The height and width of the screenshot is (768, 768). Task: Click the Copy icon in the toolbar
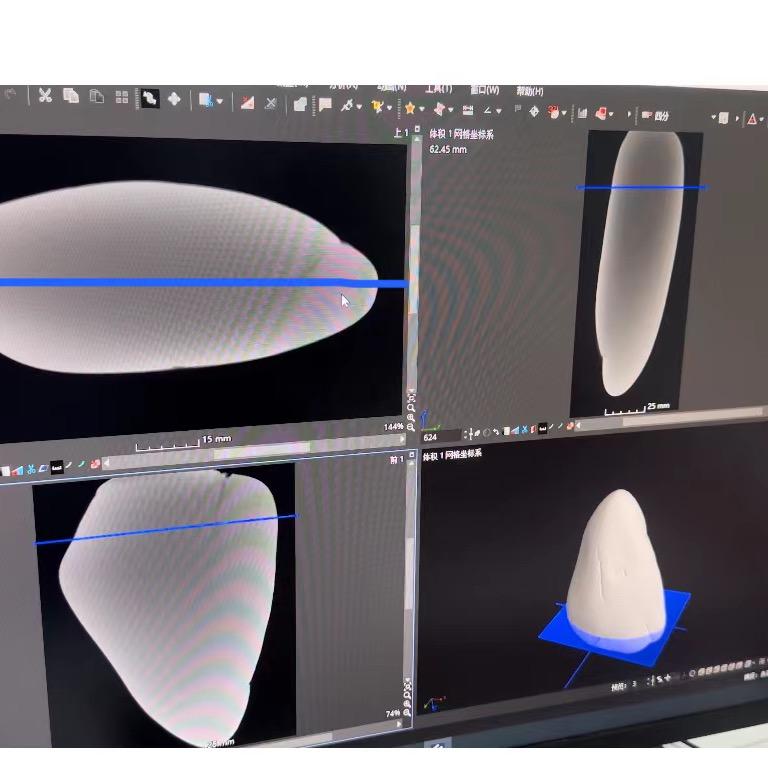click(71, 96)
